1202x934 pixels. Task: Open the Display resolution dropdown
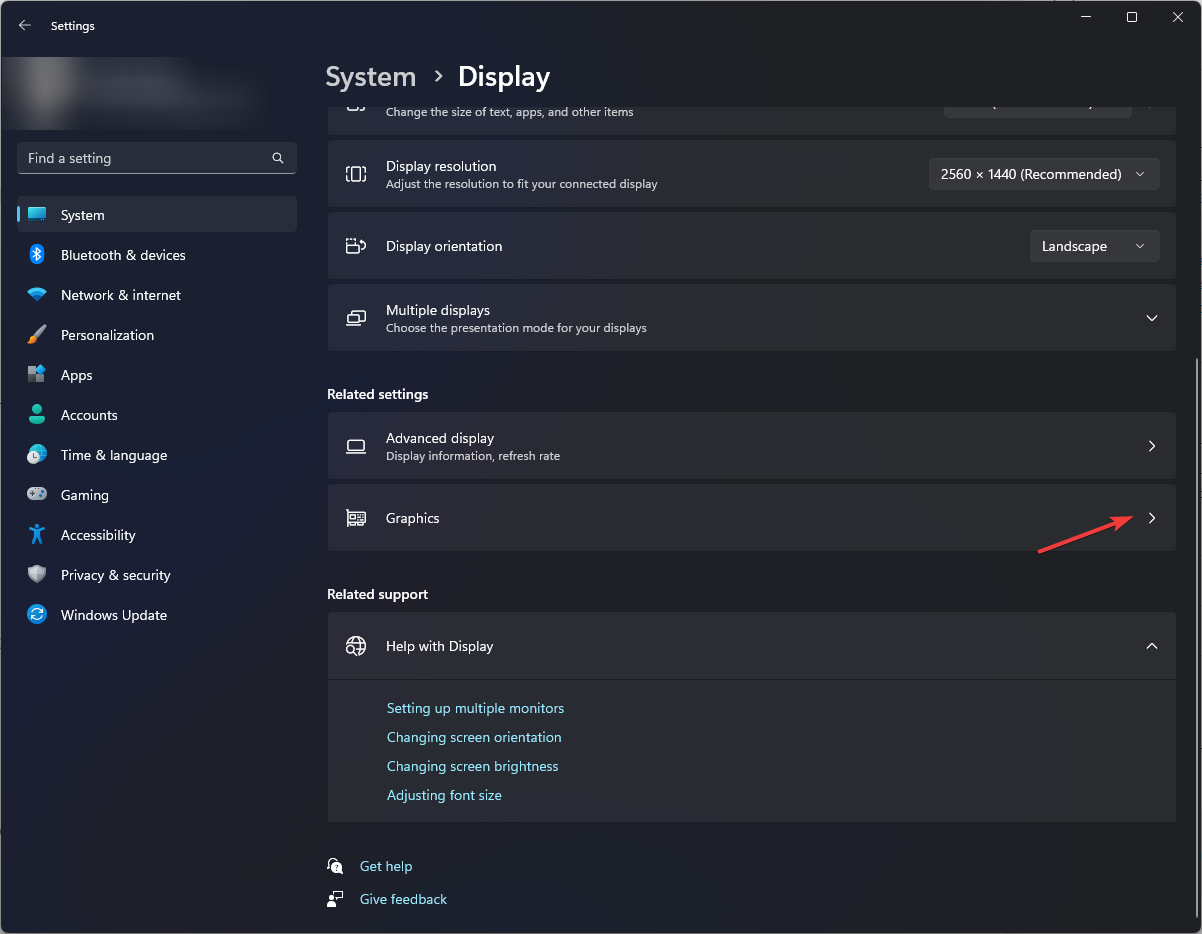pos(1043,173)
